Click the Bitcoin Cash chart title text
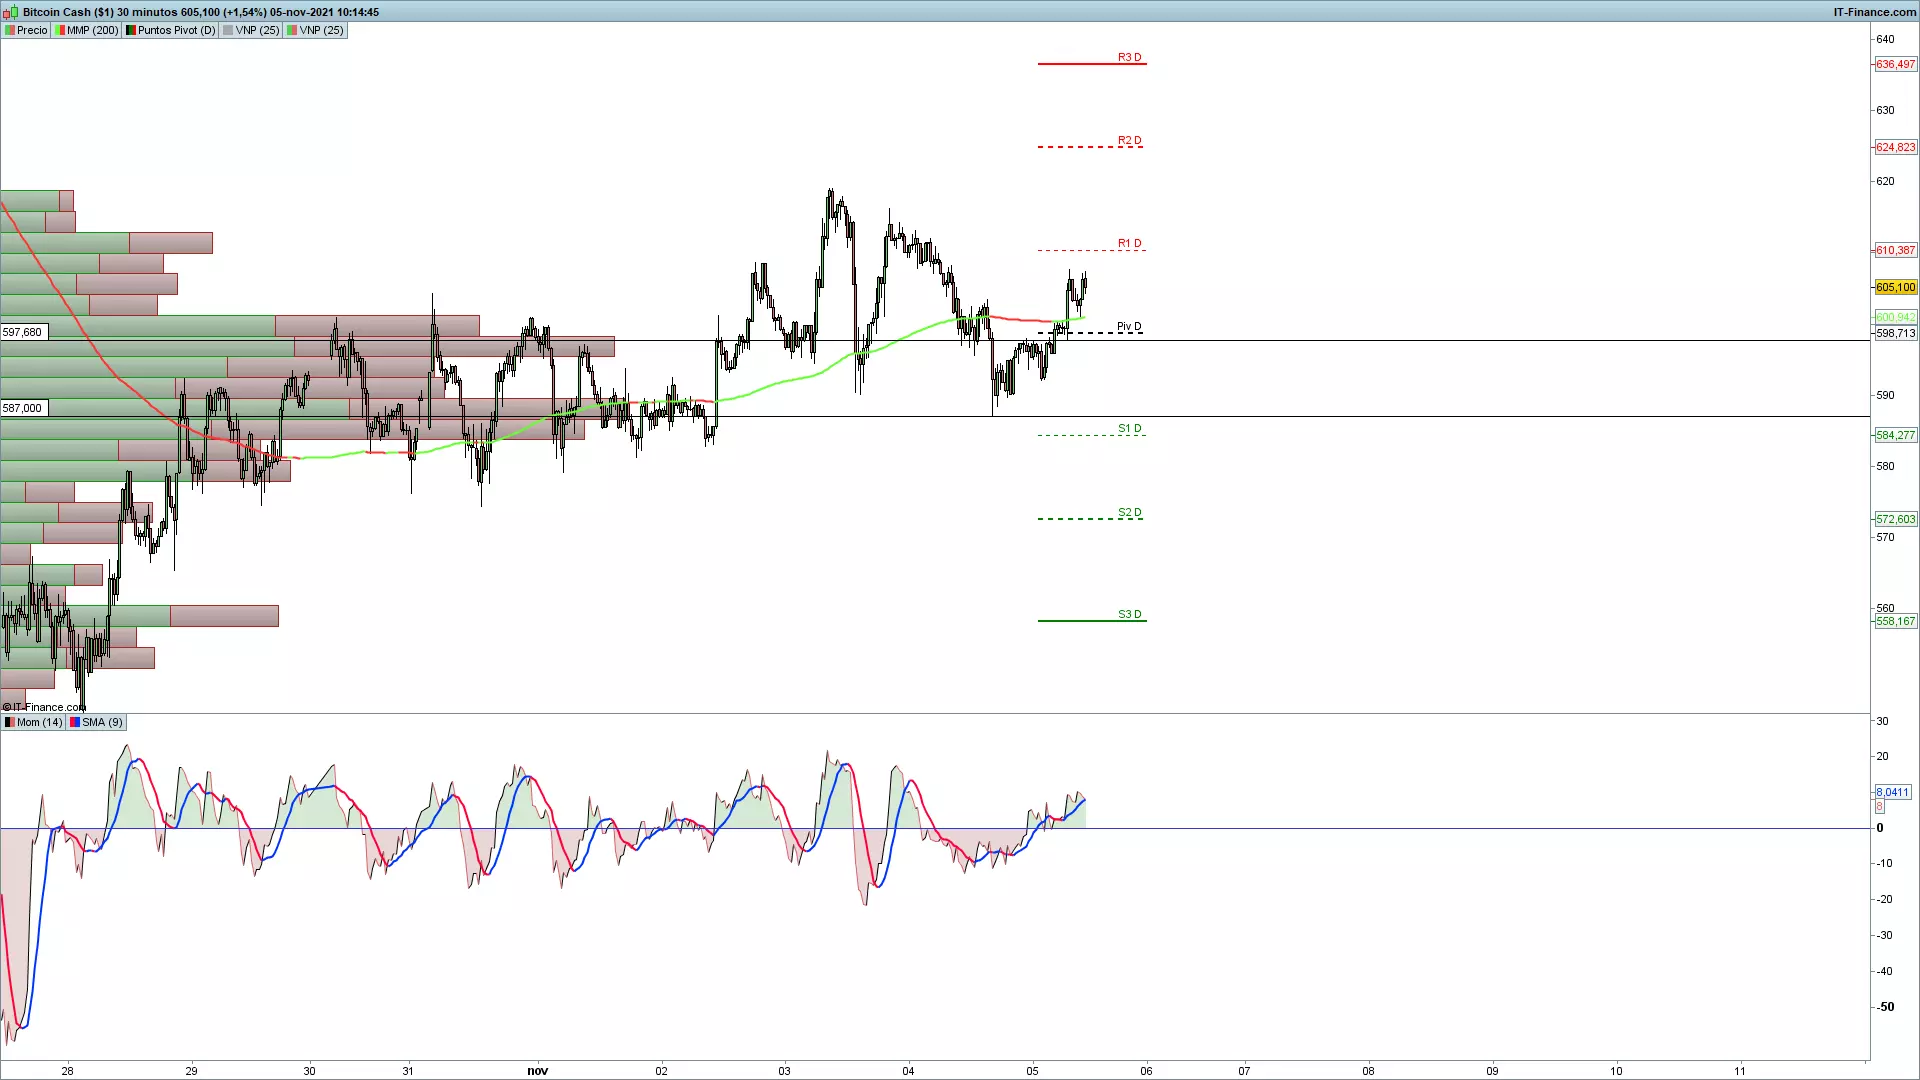 (x=200, y=12)
